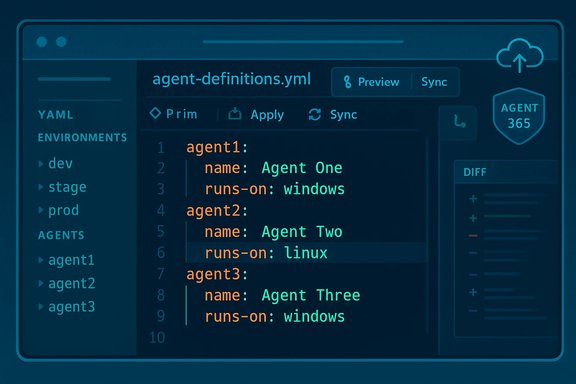Click the Agent One value

pos(302,168)
